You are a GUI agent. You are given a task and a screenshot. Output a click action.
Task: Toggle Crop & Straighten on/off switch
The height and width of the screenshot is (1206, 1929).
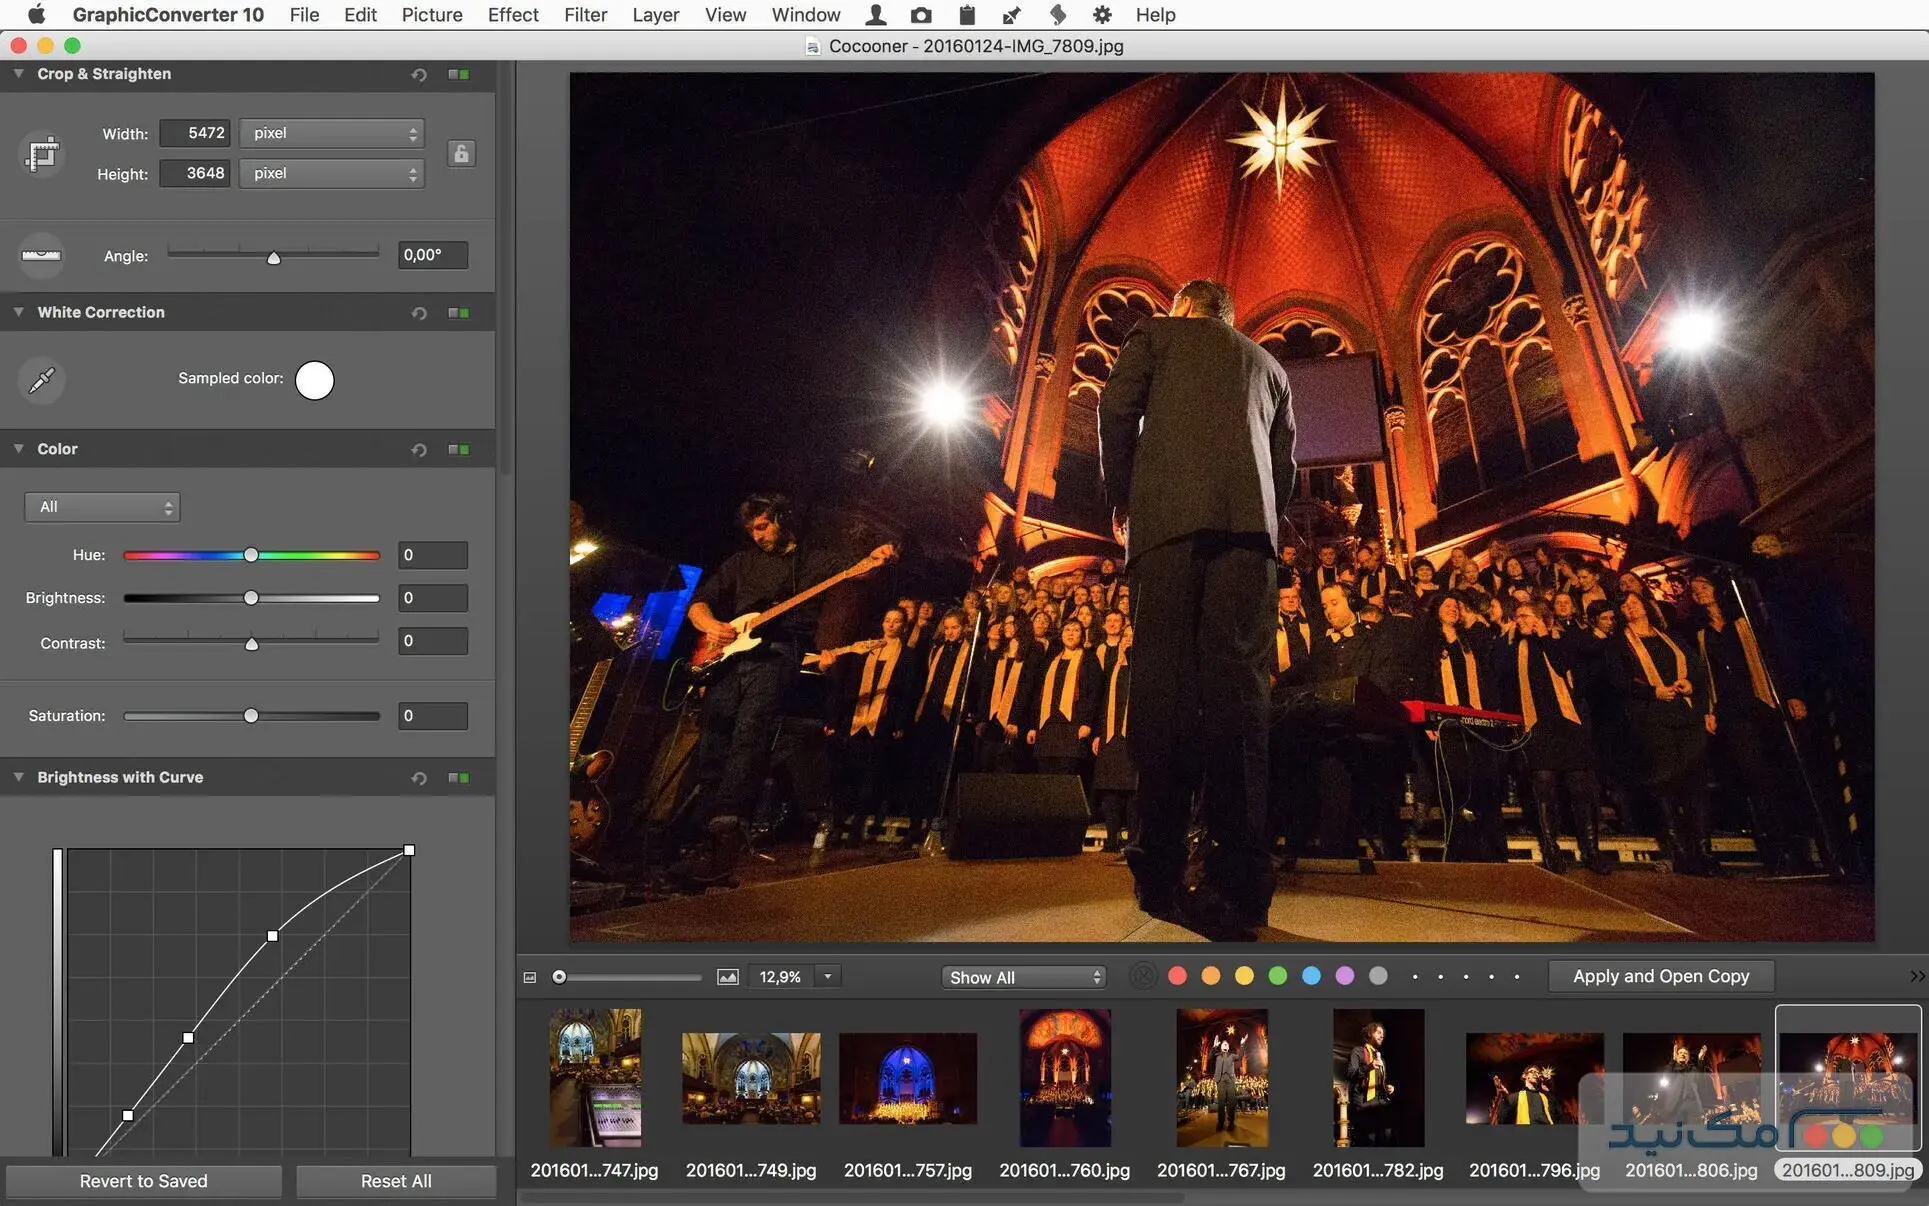459,74
